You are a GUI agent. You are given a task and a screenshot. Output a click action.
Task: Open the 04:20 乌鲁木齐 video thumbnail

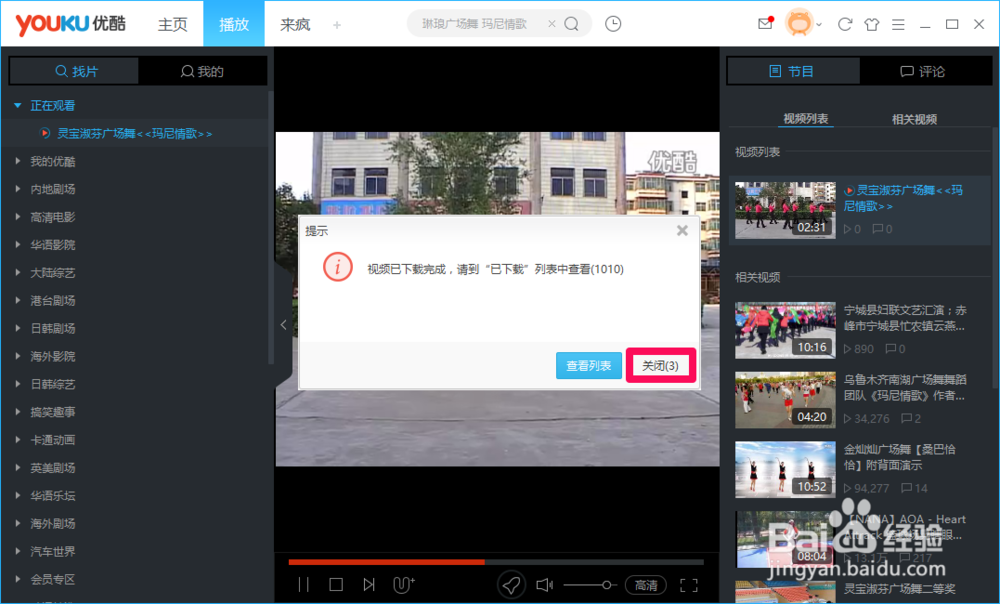point(785,399)
